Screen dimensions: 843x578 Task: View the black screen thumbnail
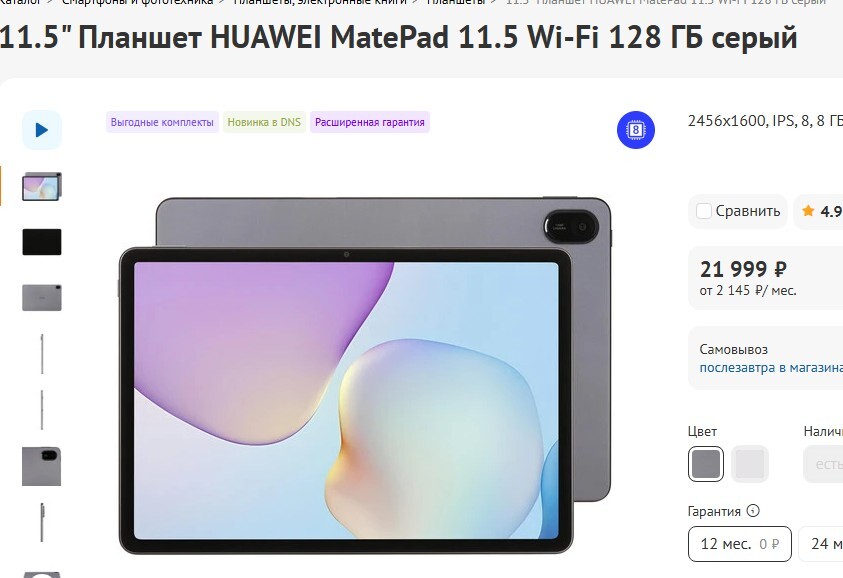pyautogui.click(x=42, y=242)
